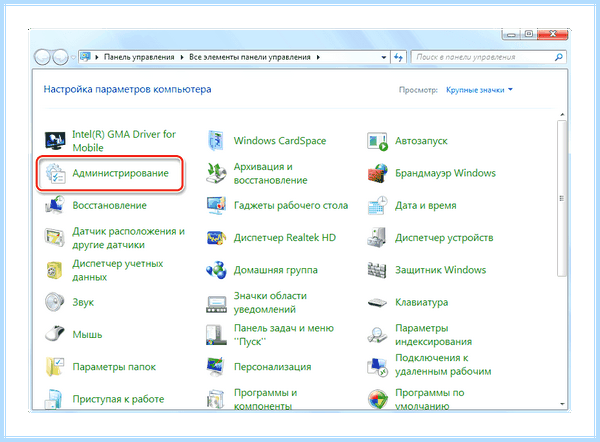600x442 pixels.
Task: Open the Архивация и восстановление icon
Action: tap(216, 173)
